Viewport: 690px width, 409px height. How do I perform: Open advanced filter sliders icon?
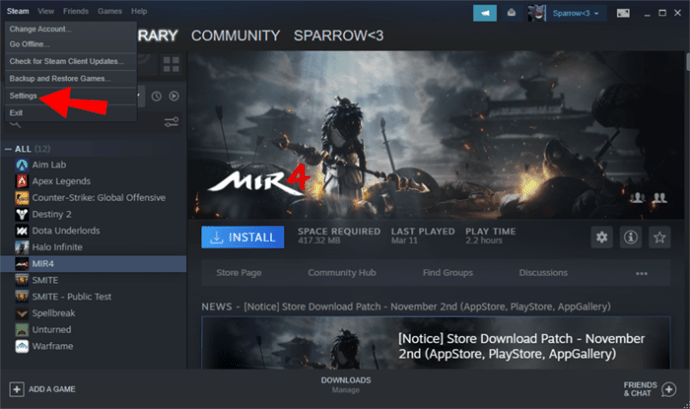click(x=171, y=122)
